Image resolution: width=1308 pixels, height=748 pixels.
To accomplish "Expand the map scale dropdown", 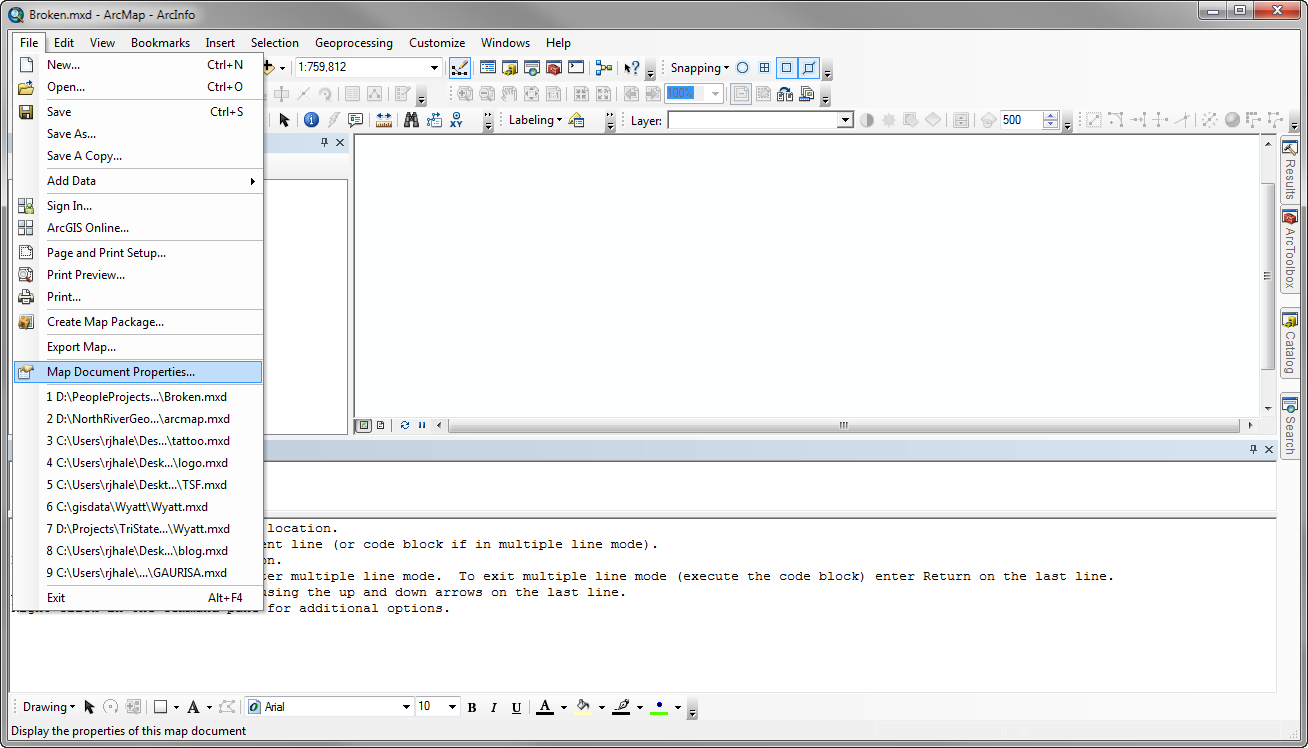I will [x=435, y=68].
